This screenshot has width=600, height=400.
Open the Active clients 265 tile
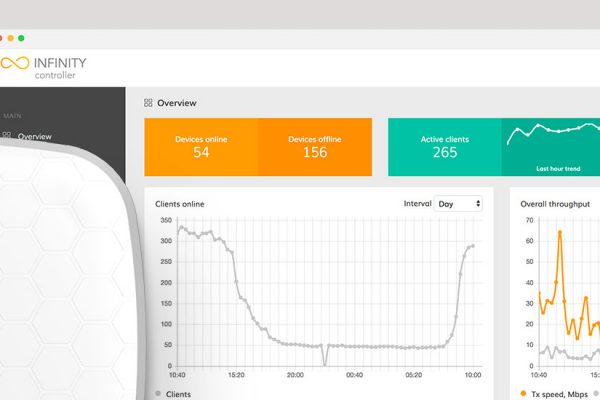click(445, 147)
